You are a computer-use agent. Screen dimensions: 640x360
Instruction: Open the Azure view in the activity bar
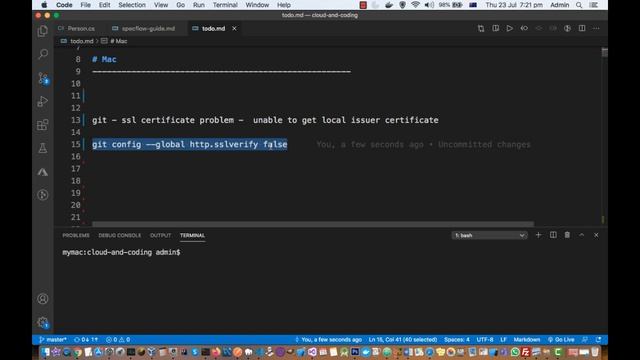(43, 172)
